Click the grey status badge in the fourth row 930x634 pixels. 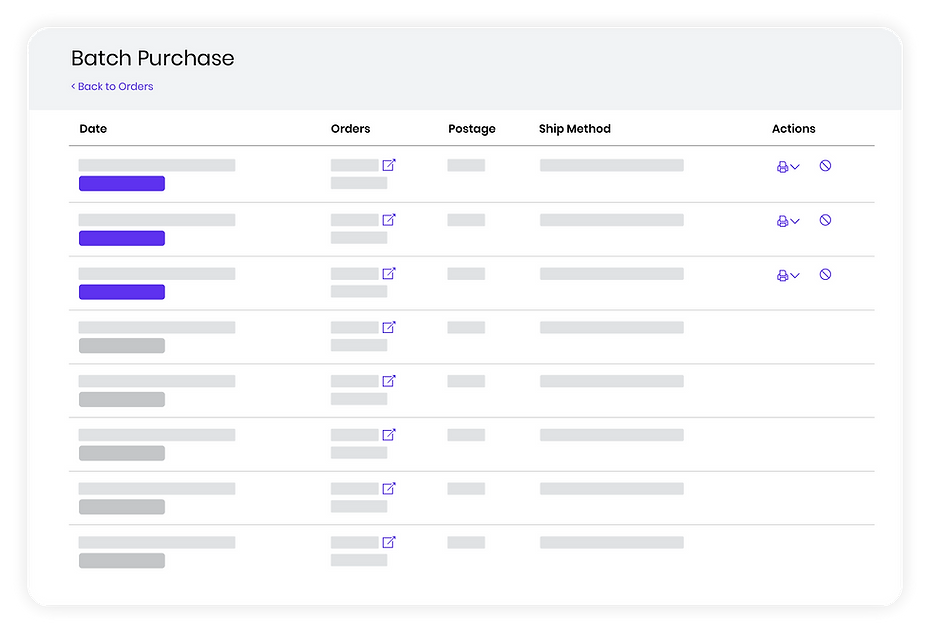[122, 346]
